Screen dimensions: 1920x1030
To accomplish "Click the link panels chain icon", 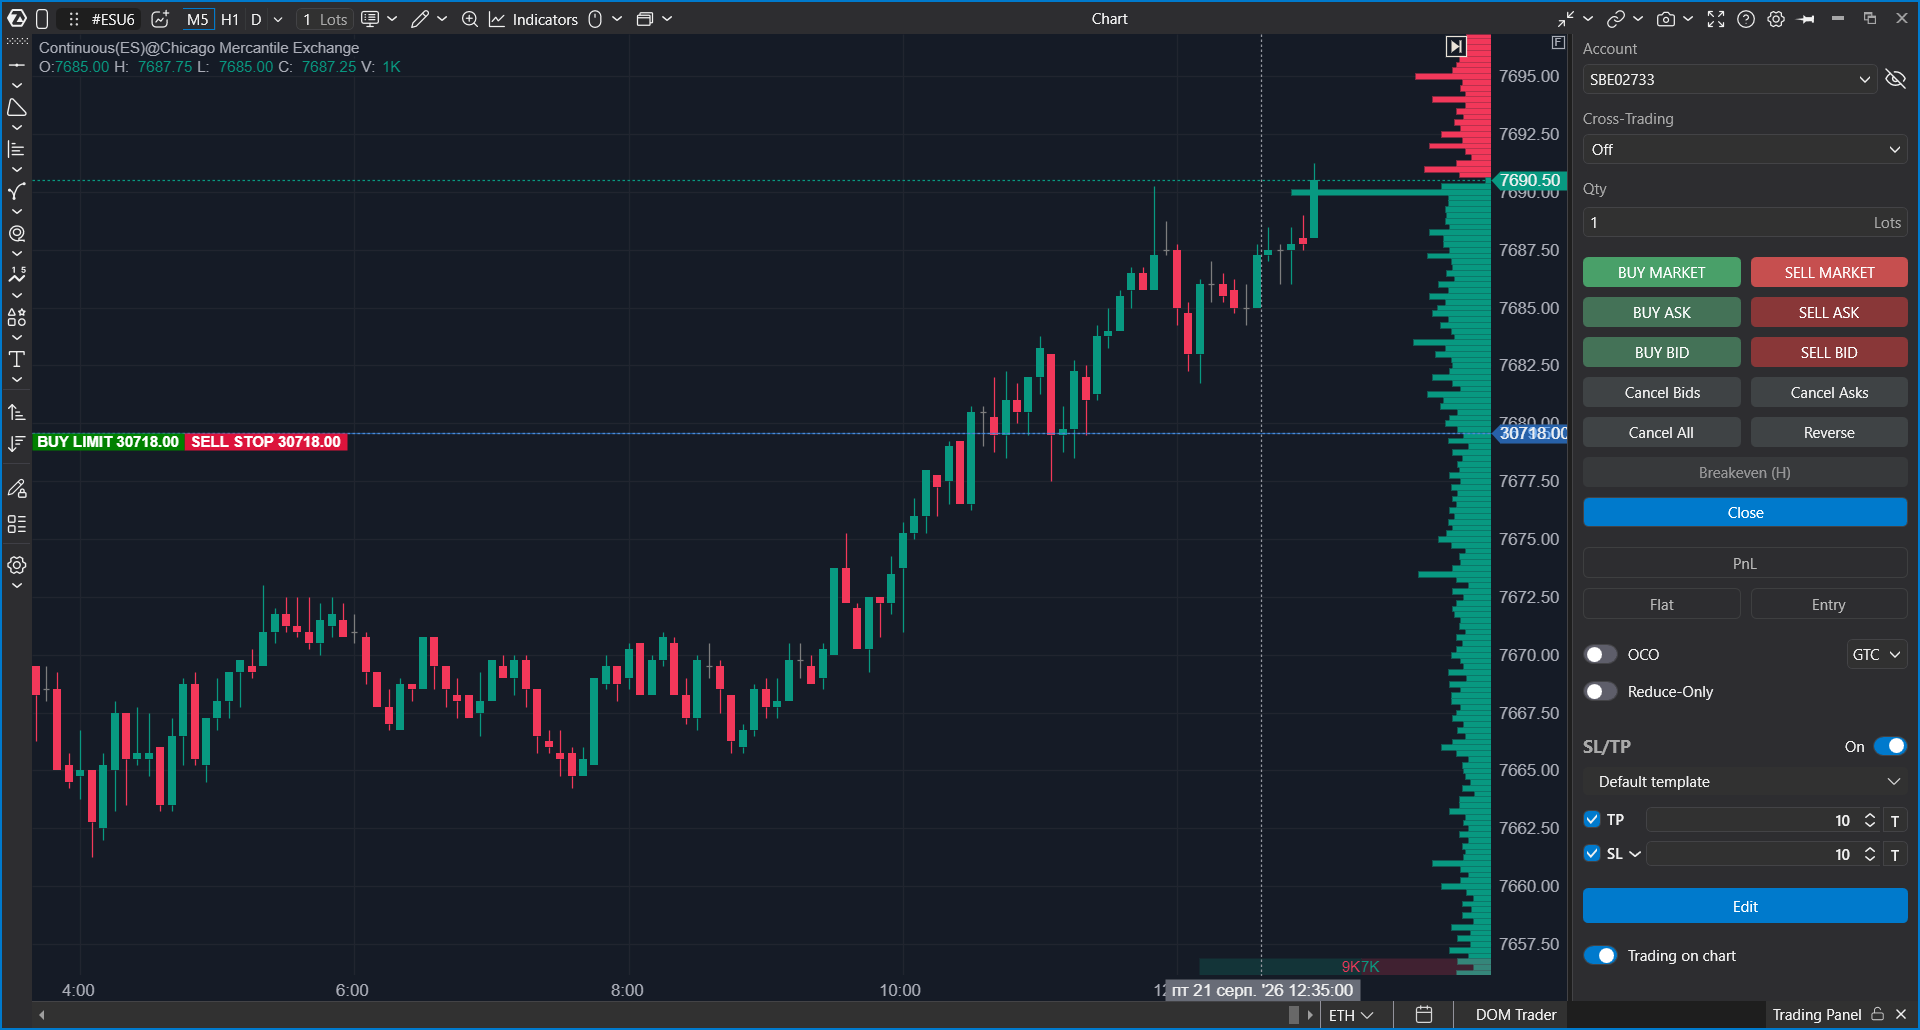I will click(1616, 19).
